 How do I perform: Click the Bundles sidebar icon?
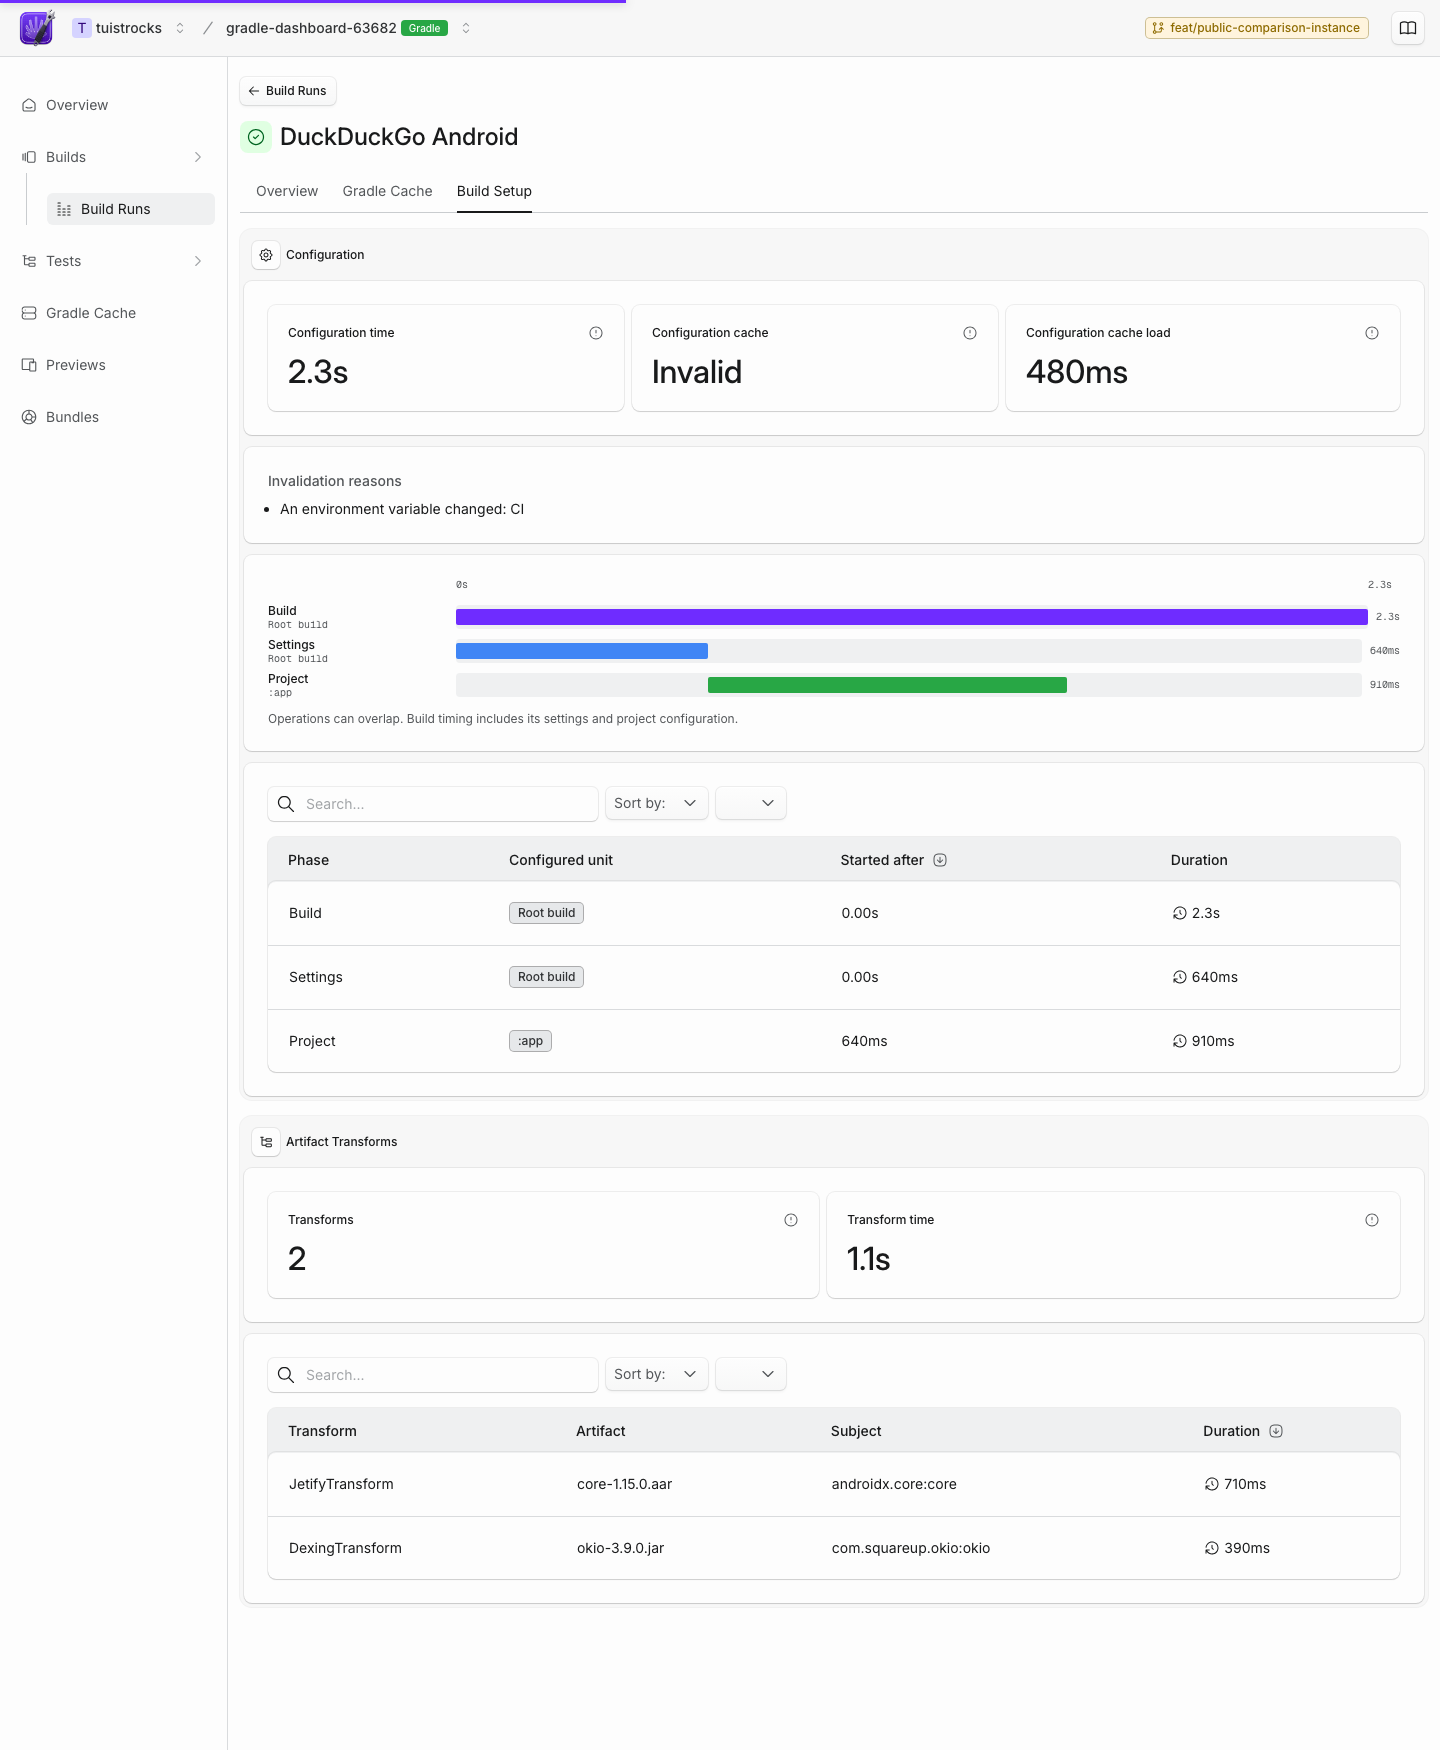(x=29, y=417)
